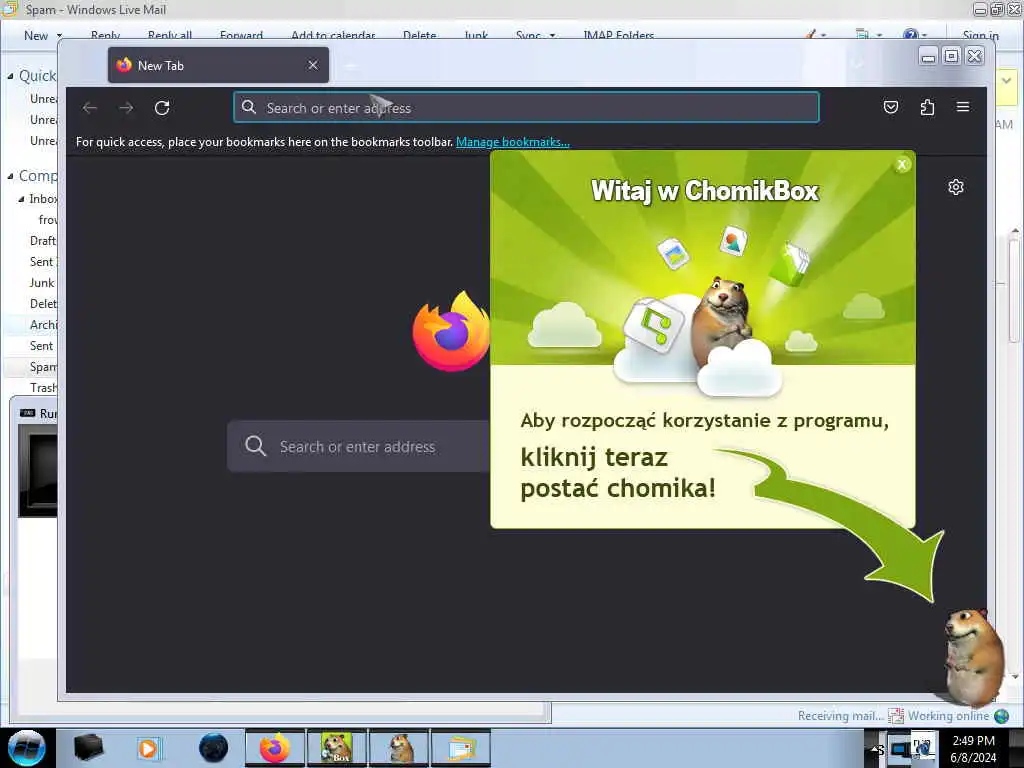Show hidden tray icons arrow

tap(874, 749)
